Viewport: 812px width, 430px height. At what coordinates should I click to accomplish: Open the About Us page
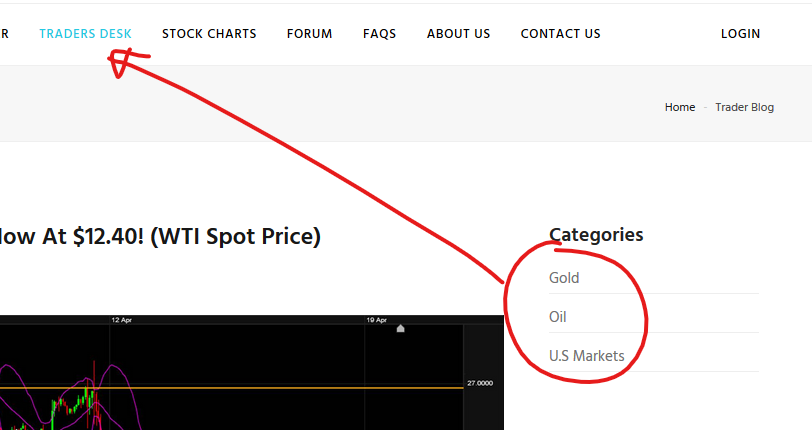(x=458, y=34)
